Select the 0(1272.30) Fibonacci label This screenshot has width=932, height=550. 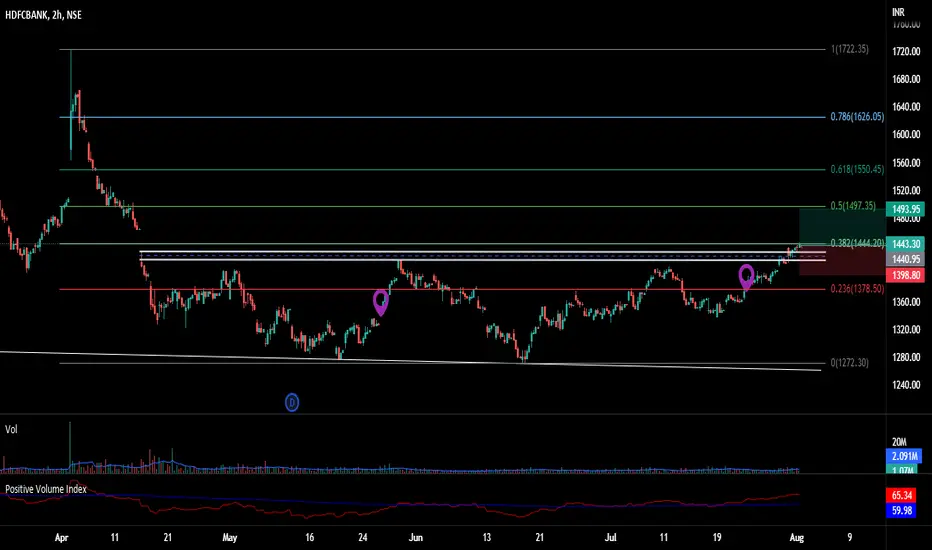(849, 363)
